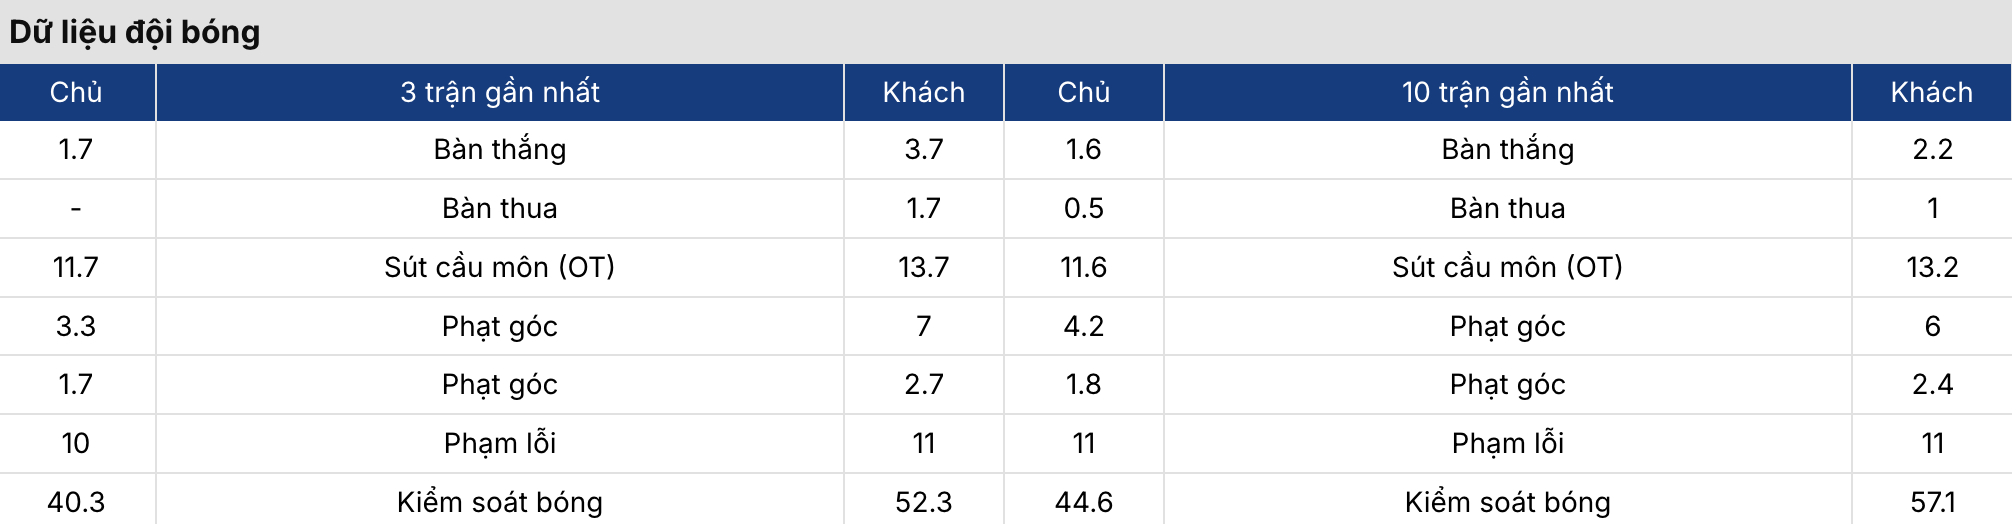Select the "10 trận gần nhất" column header
Image resolution: width=2012 pixels, height=524 pixels.
[x=1507, y=92]
